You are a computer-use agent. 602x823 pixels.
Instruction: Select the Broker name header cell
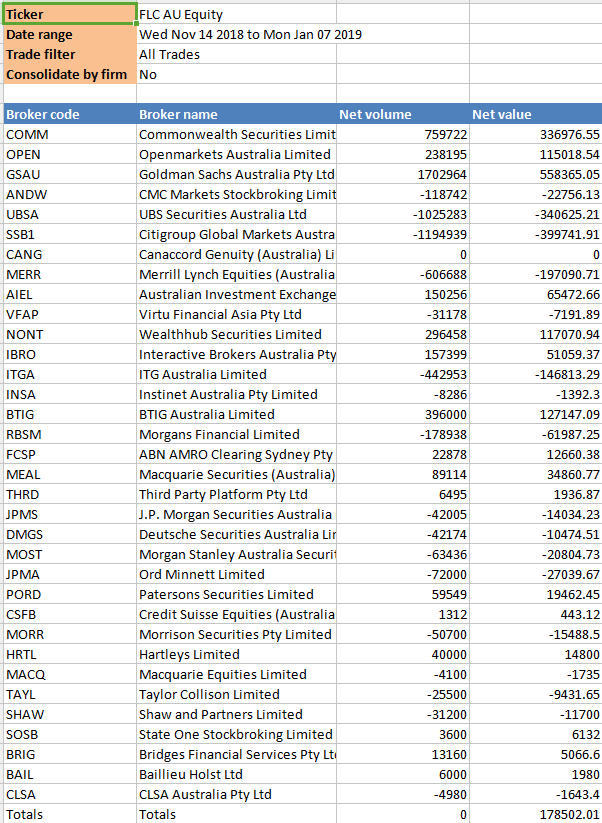236,114
